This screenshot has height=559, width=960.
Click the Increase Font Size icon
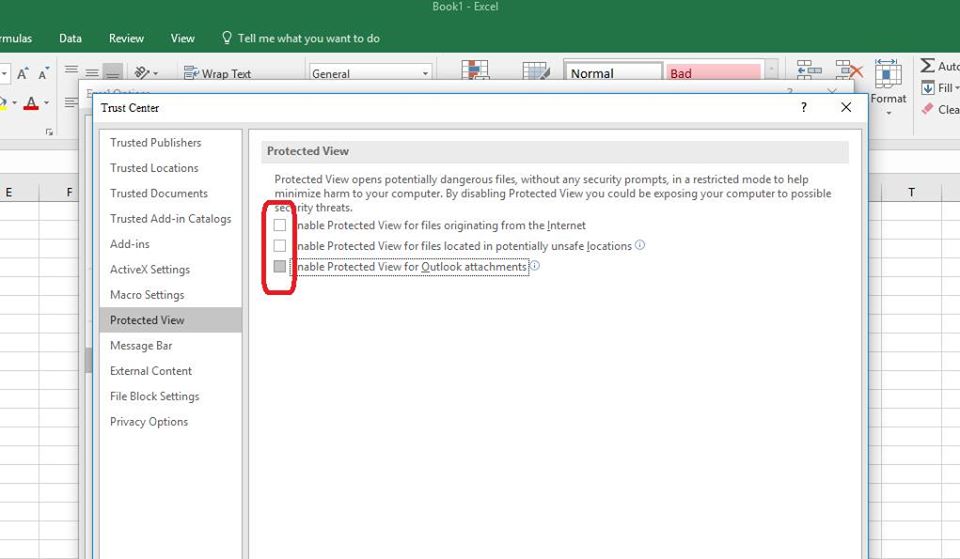tap(21, 74)
